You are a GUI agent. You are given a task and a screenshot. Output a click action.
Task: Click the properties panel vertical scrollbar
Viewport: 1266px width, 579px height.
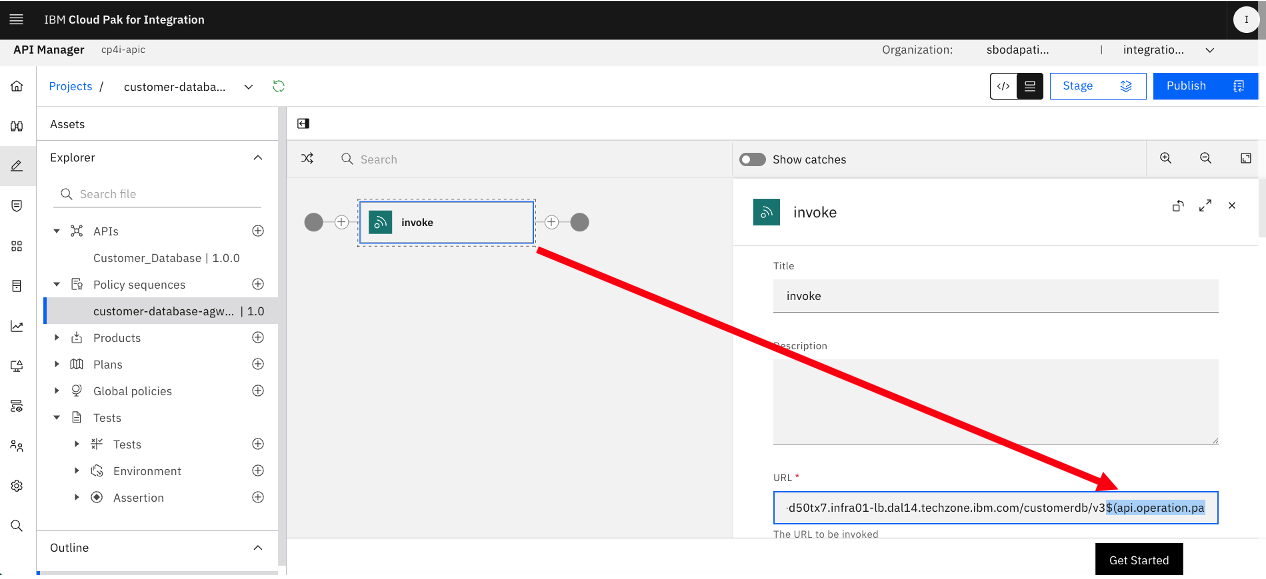tap(1262, 209)
